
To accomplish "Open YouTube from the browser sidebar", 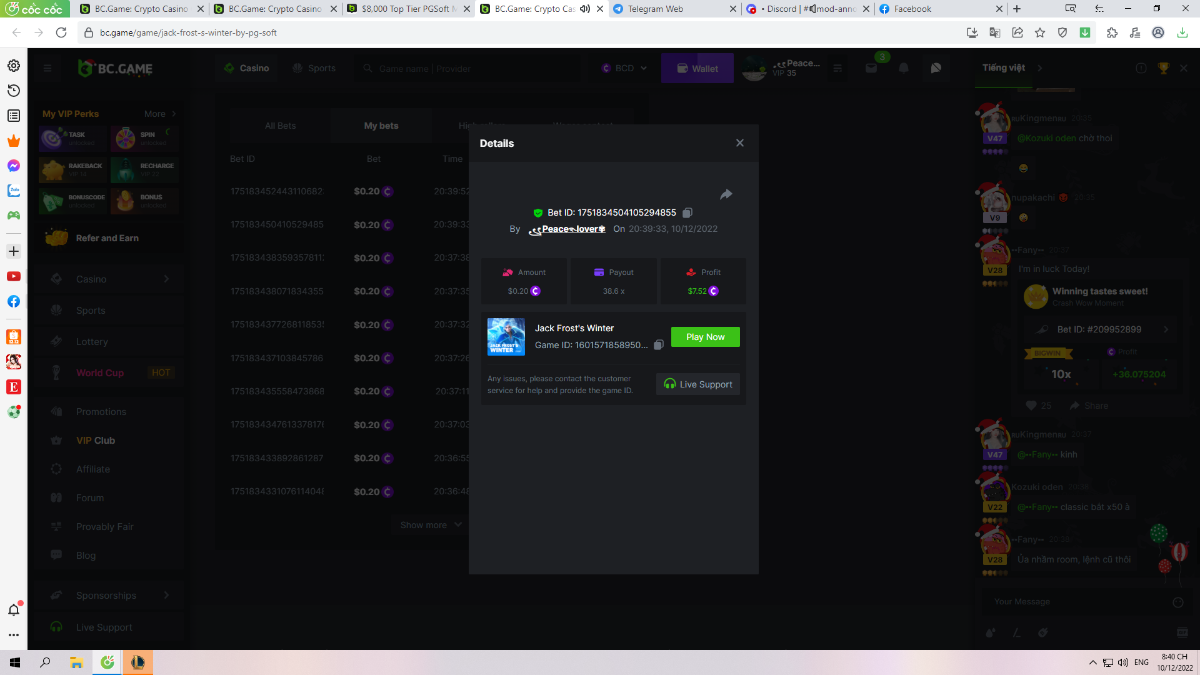I will (x=14, y=276).
